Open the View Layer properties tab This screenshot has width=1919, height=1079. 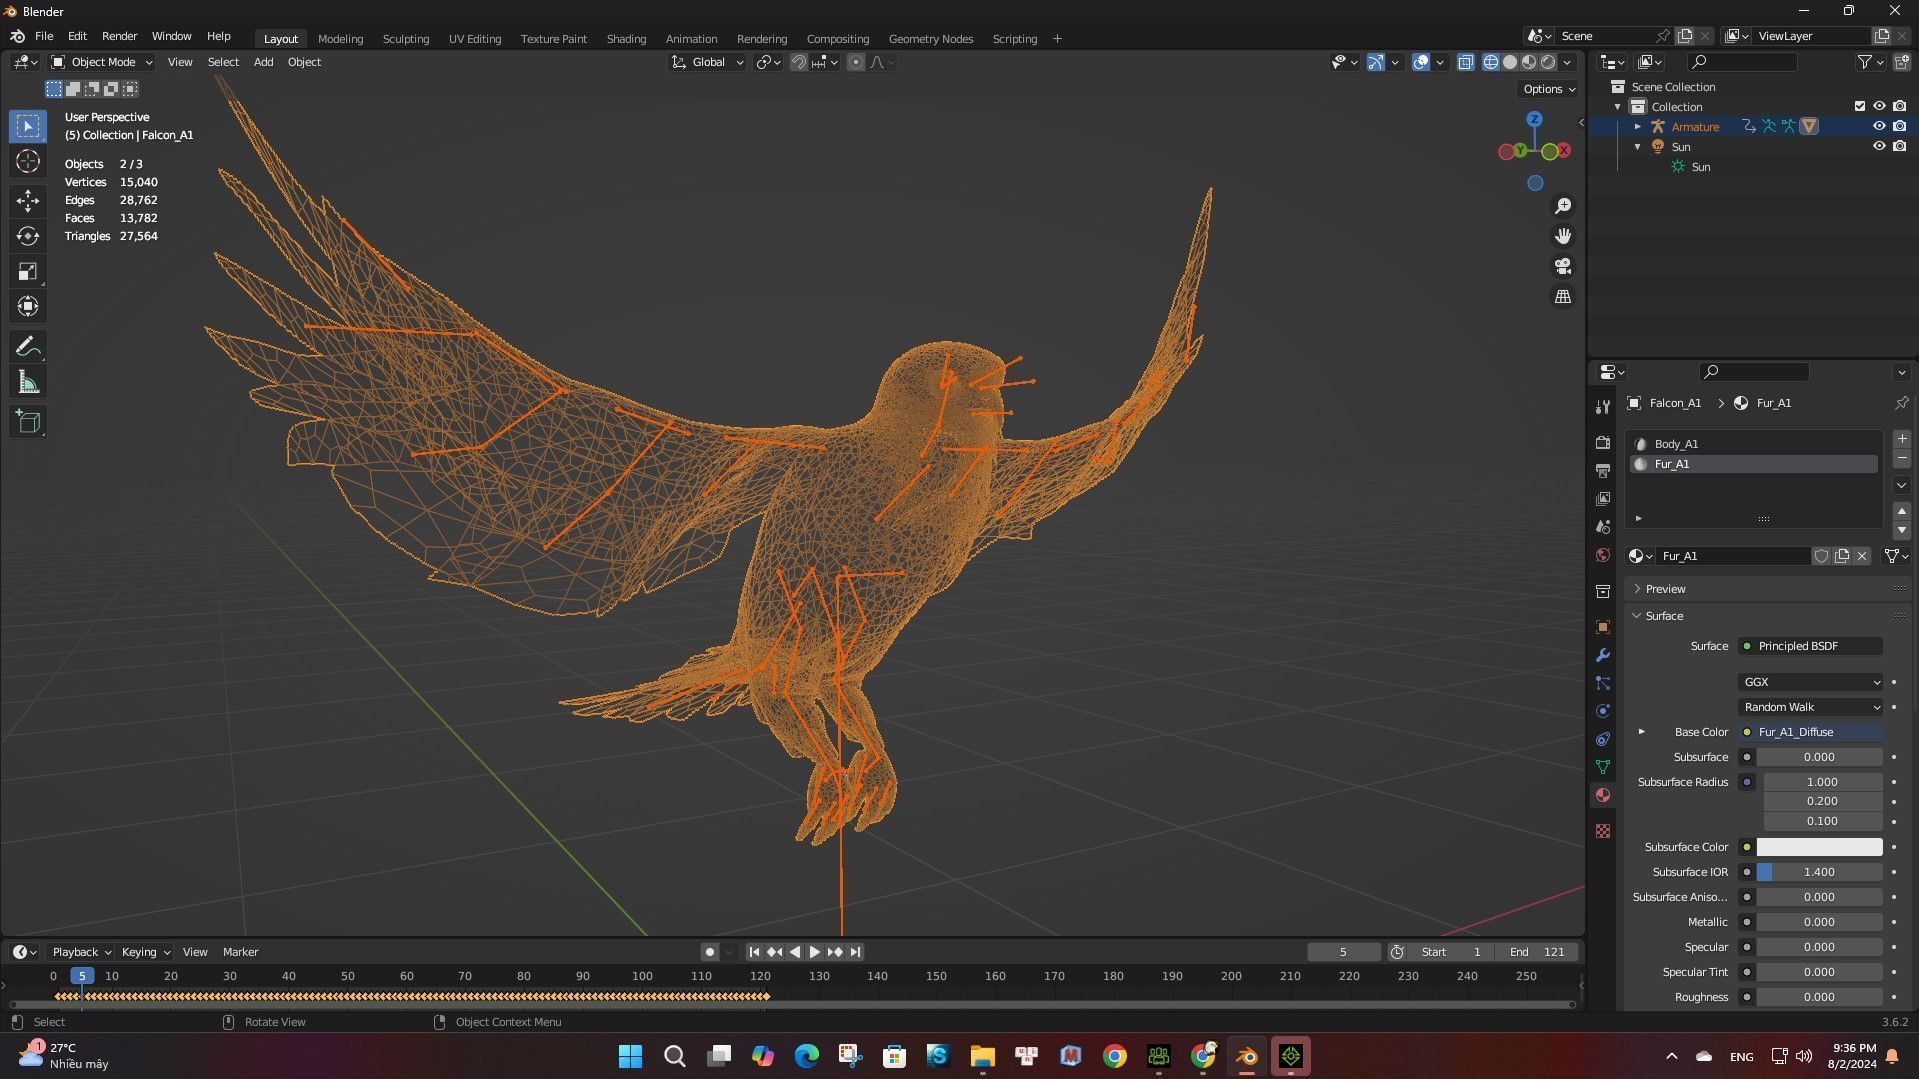(x=1603, y=499)
